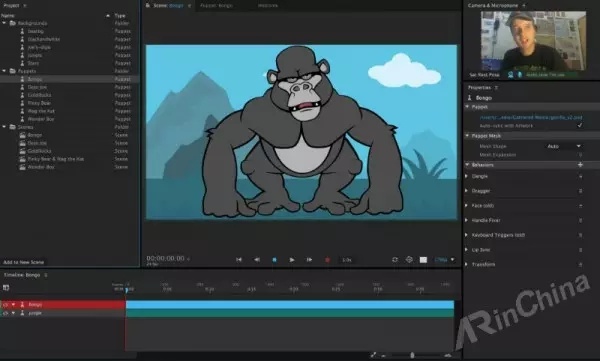Expand the Keyboard Triggers behavior
Viewport: 600px width, 361px height.
(466, 235)
